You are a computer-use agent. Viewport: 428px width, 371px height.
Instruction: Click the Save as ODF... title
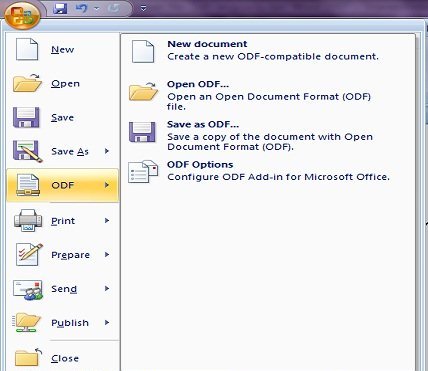pos(203,124)
